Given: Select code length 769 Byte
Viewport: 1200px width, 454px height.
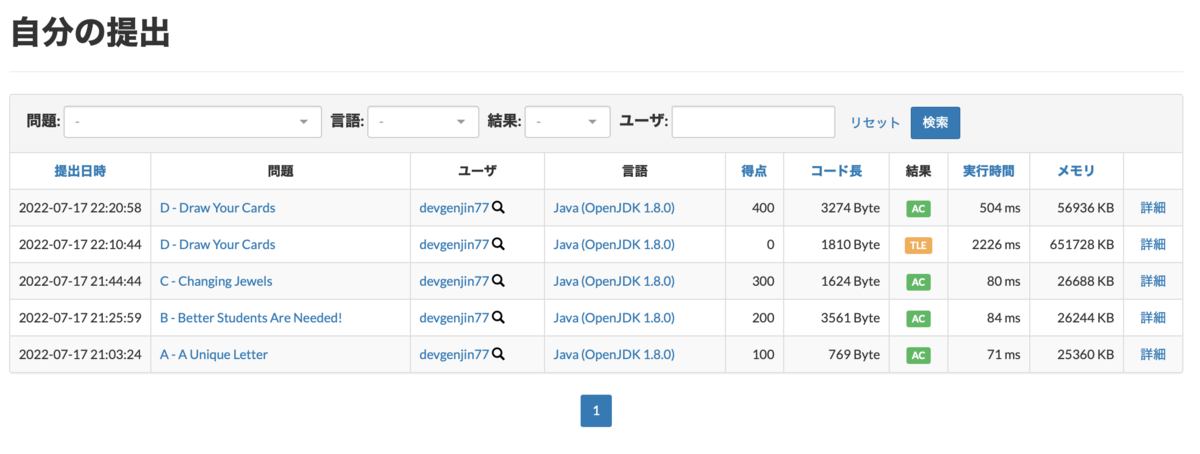Looking at the screenshot, I should pos(852,355).
